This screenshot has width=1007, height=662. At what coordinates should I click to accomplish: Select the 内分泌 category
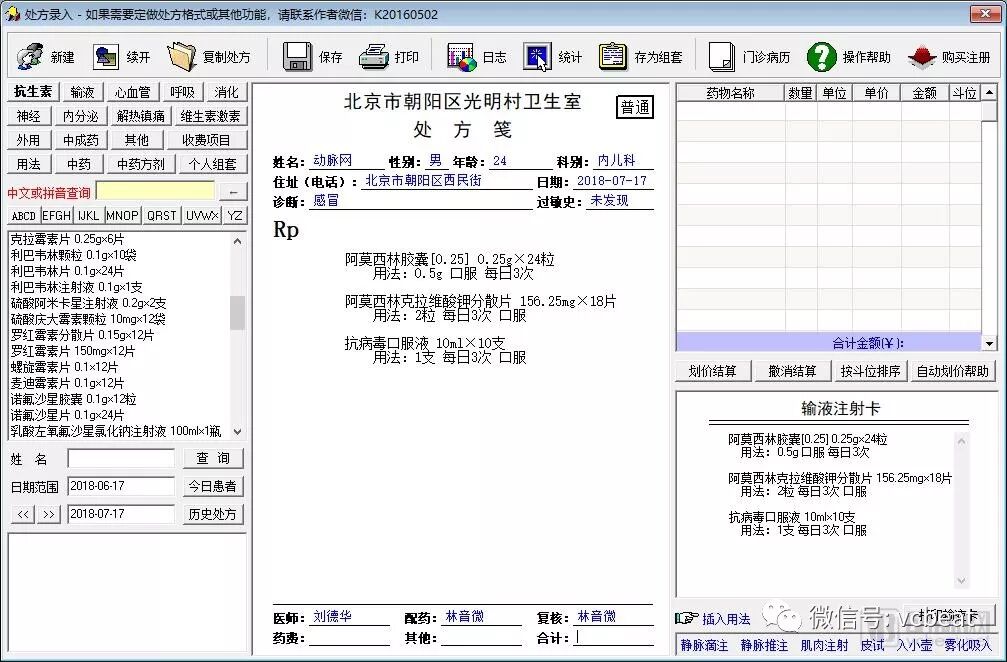coord(80,116)
